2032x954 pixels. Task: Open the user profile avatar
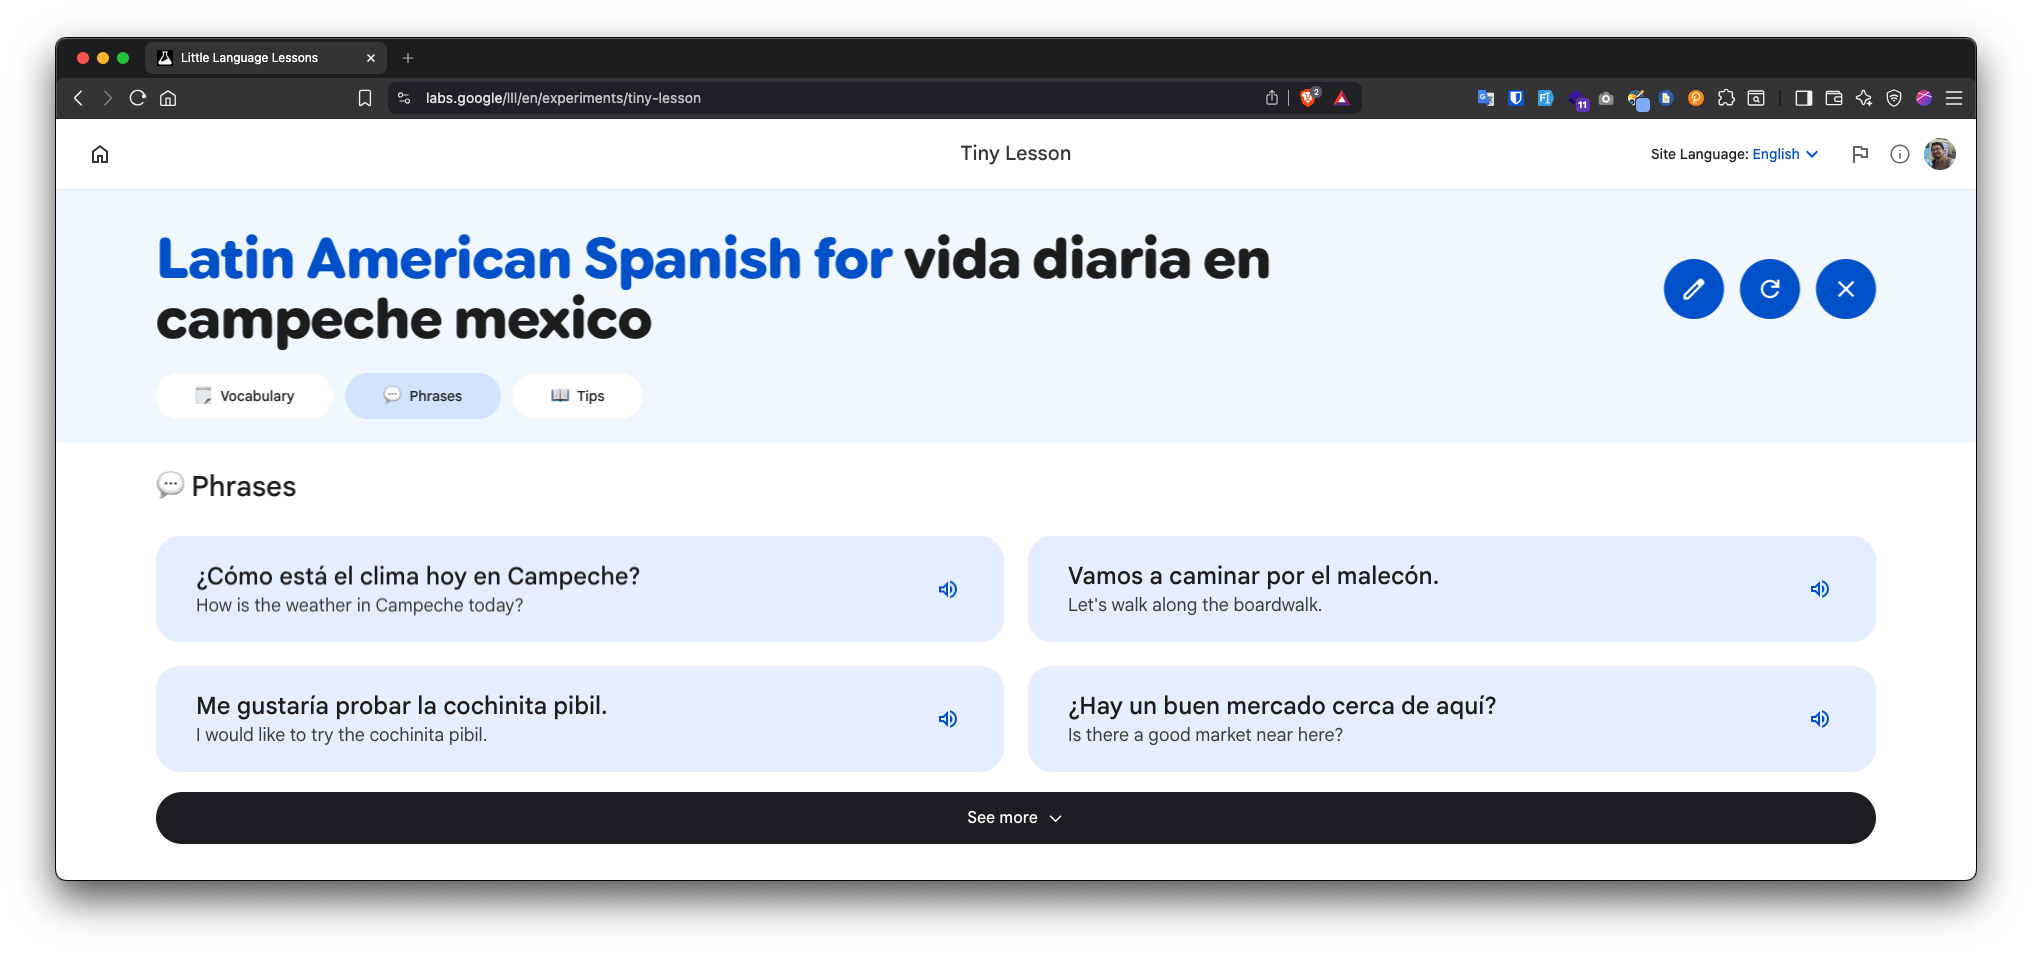click(1939, 154)
